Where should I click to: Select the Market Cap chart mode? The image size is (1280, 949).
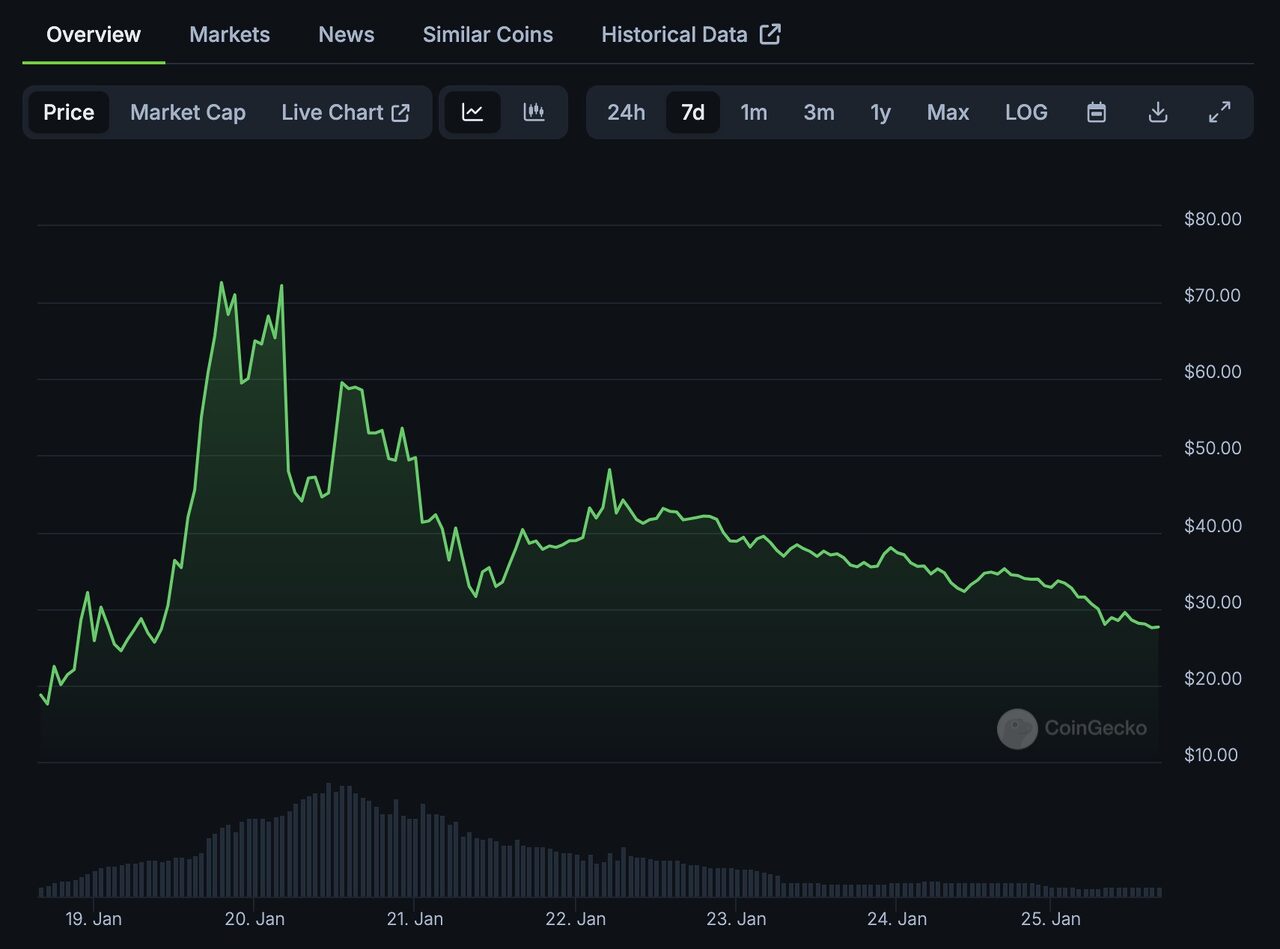pyautogui.click(x=188, y=112)
